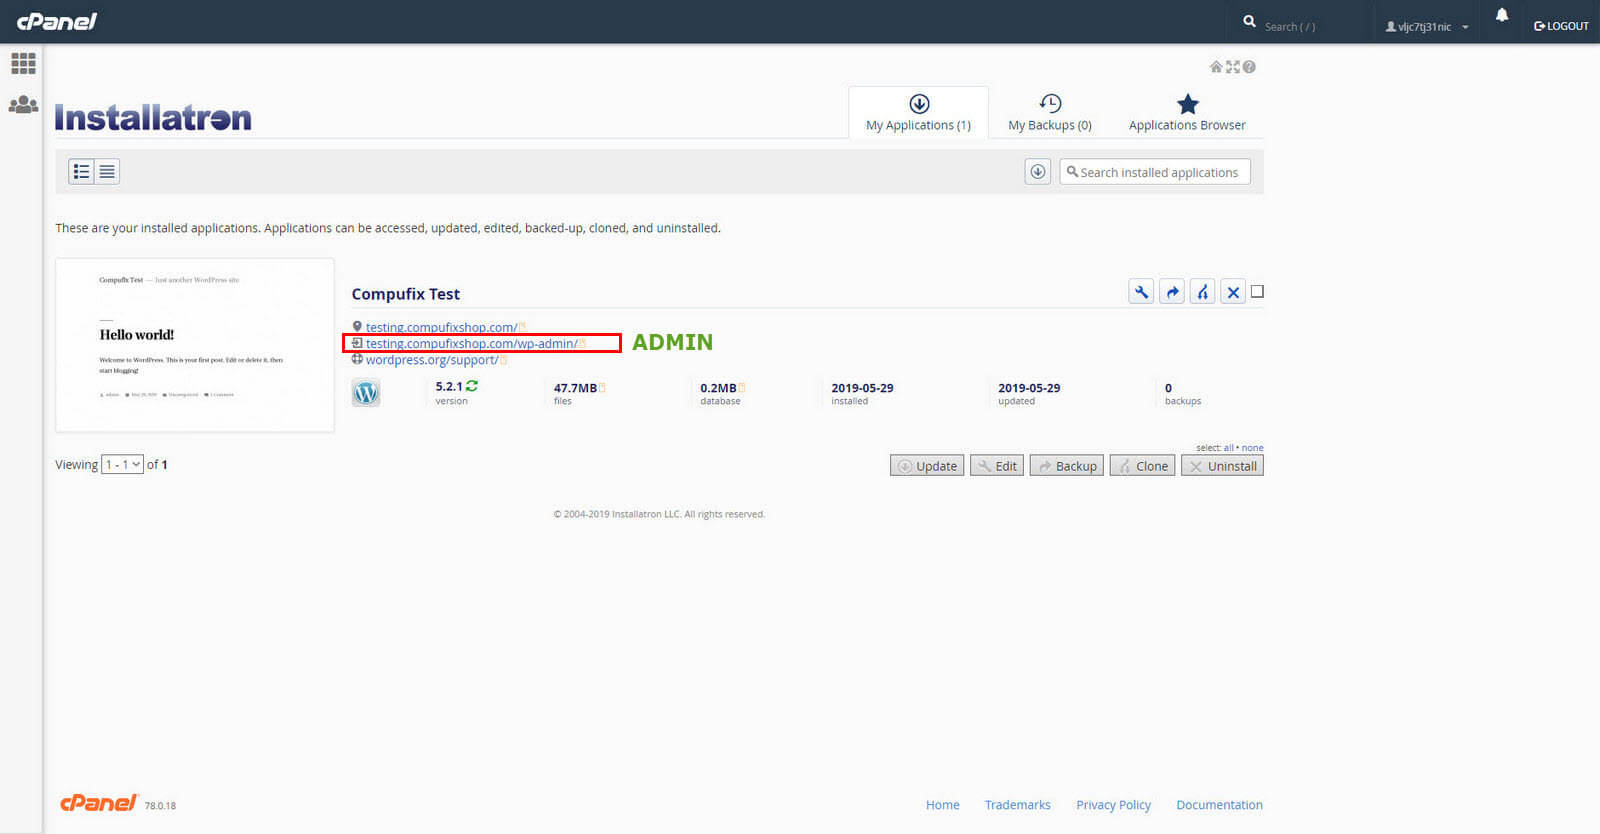
Task: Click the orange cPanel logo in the footer
Action: [98, 803]
